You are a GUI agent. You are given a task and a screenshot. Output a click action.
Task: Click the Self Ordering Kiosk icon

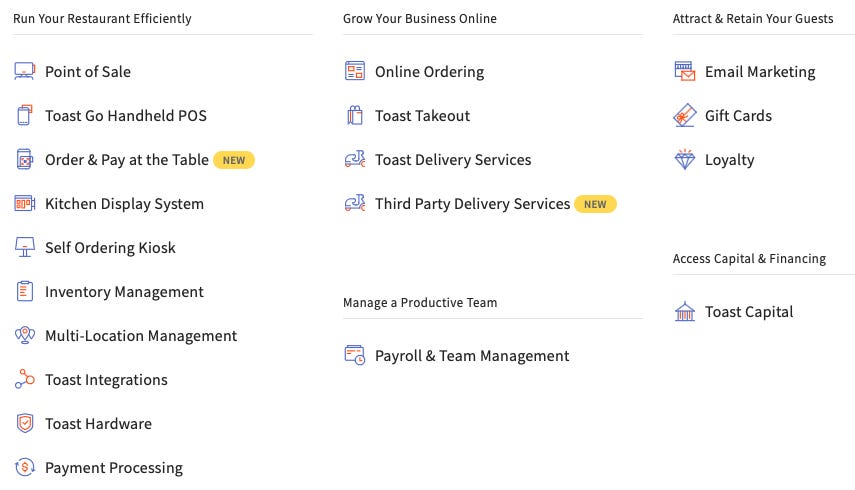pyautogui.click(x=25, y=247)
